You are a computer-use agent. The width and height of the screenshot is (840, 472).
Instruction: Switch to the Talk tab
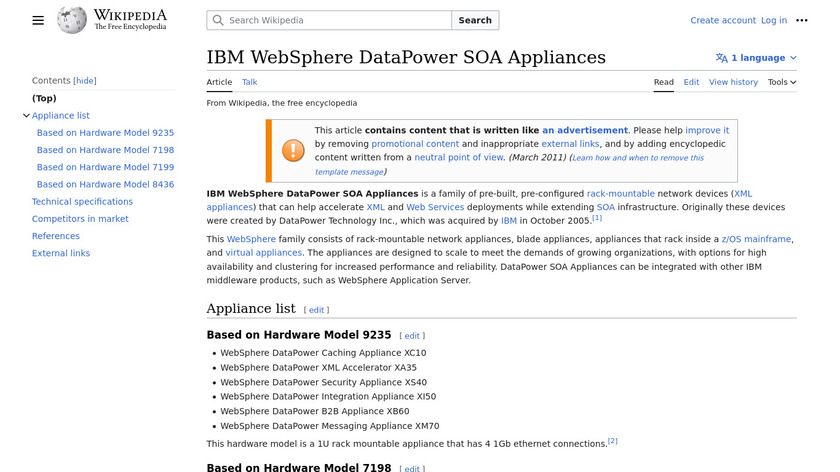coord(249,82)
